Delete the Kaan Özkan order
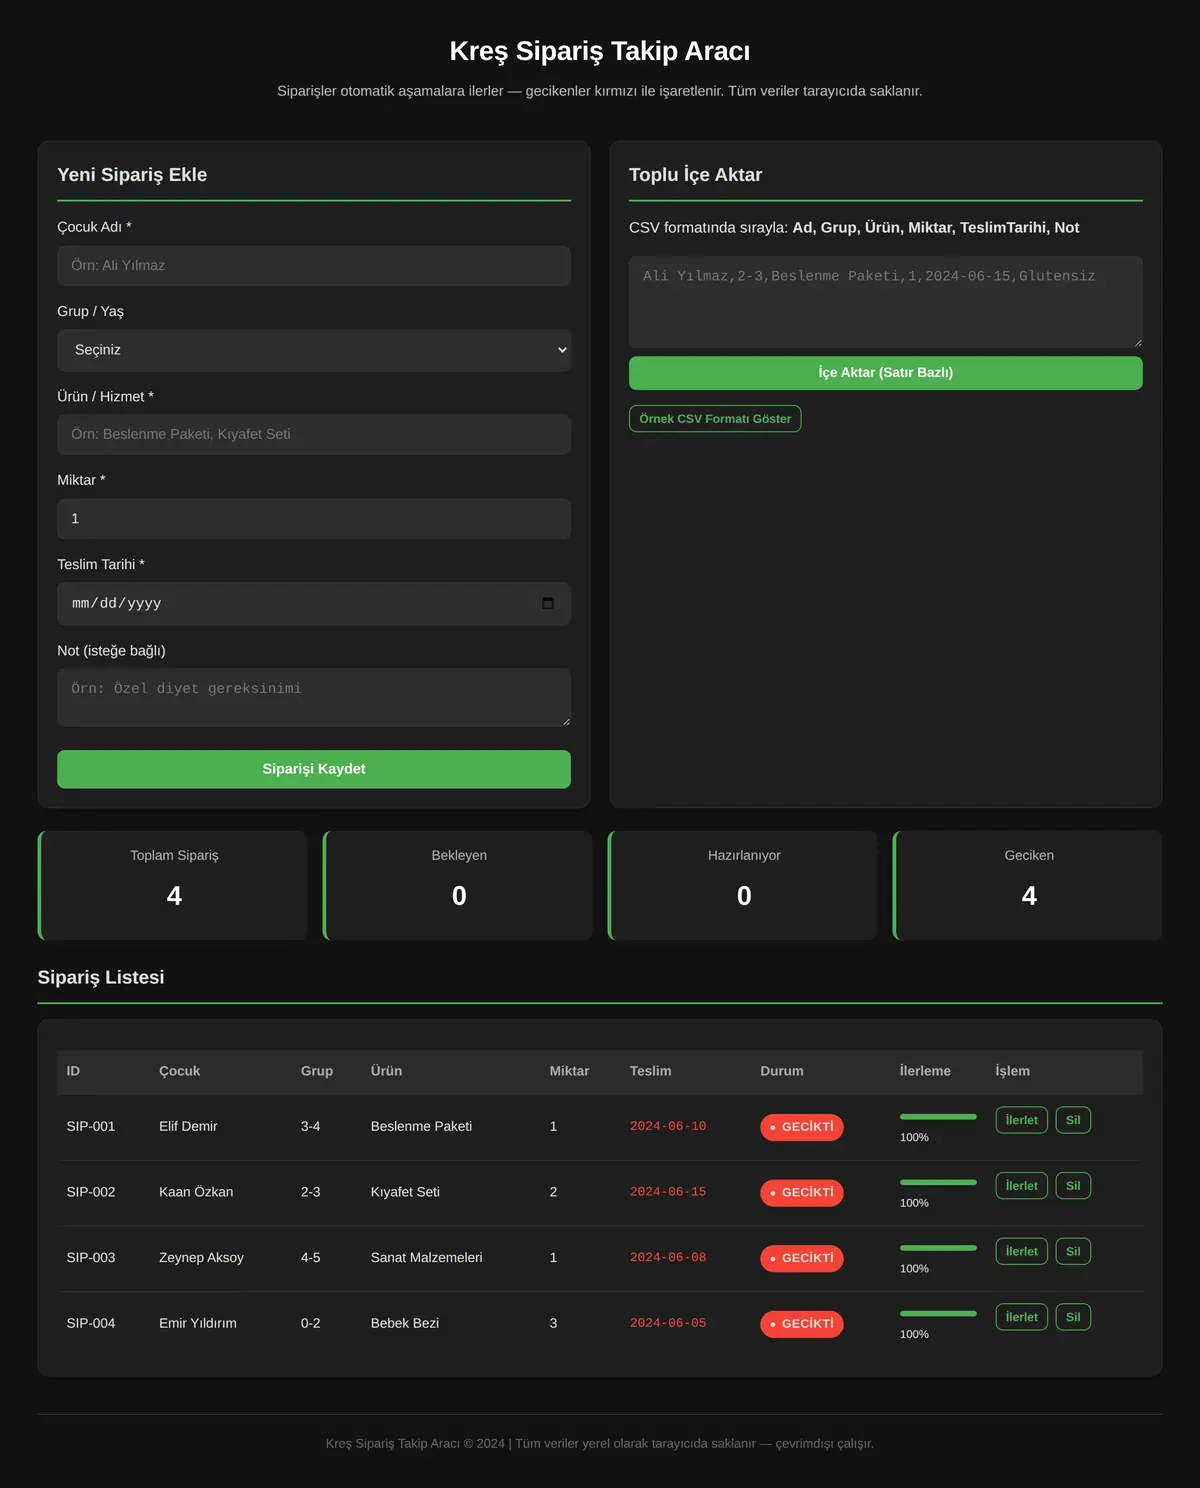1200x1488 pixels. [x=1073, y=1186]
